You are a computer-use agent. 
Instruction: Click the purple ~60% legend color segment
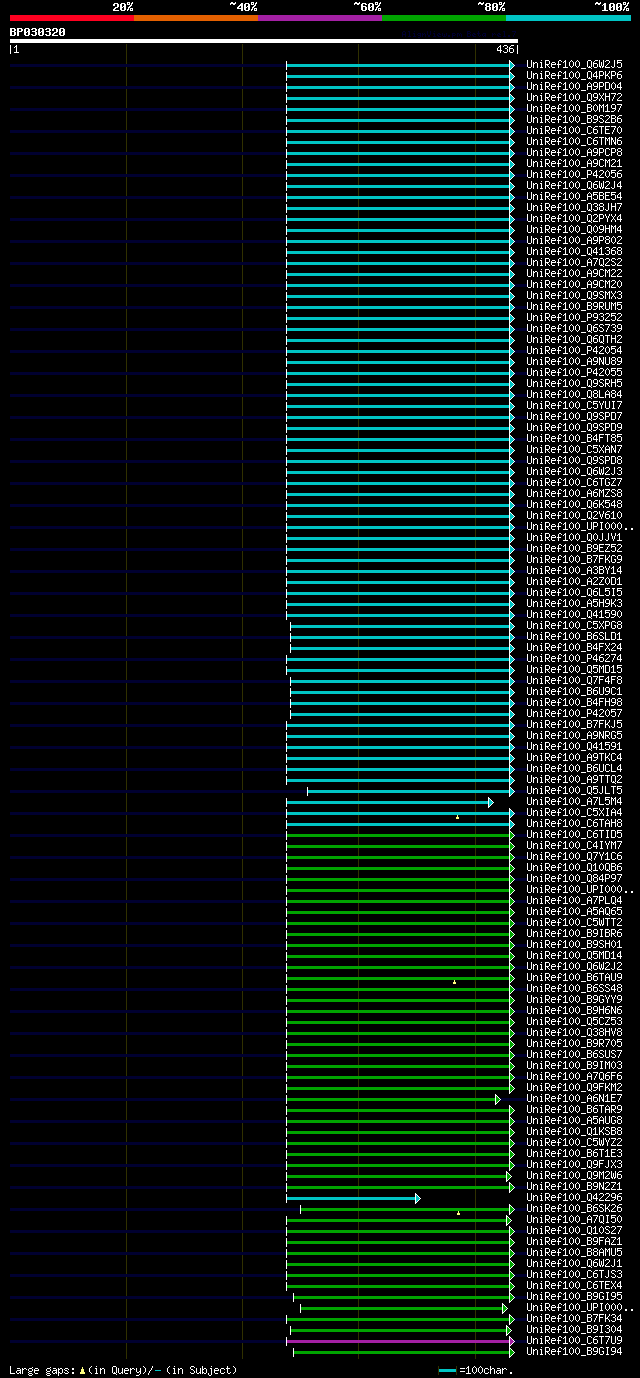pyautogui.click(x=319, y=18)
